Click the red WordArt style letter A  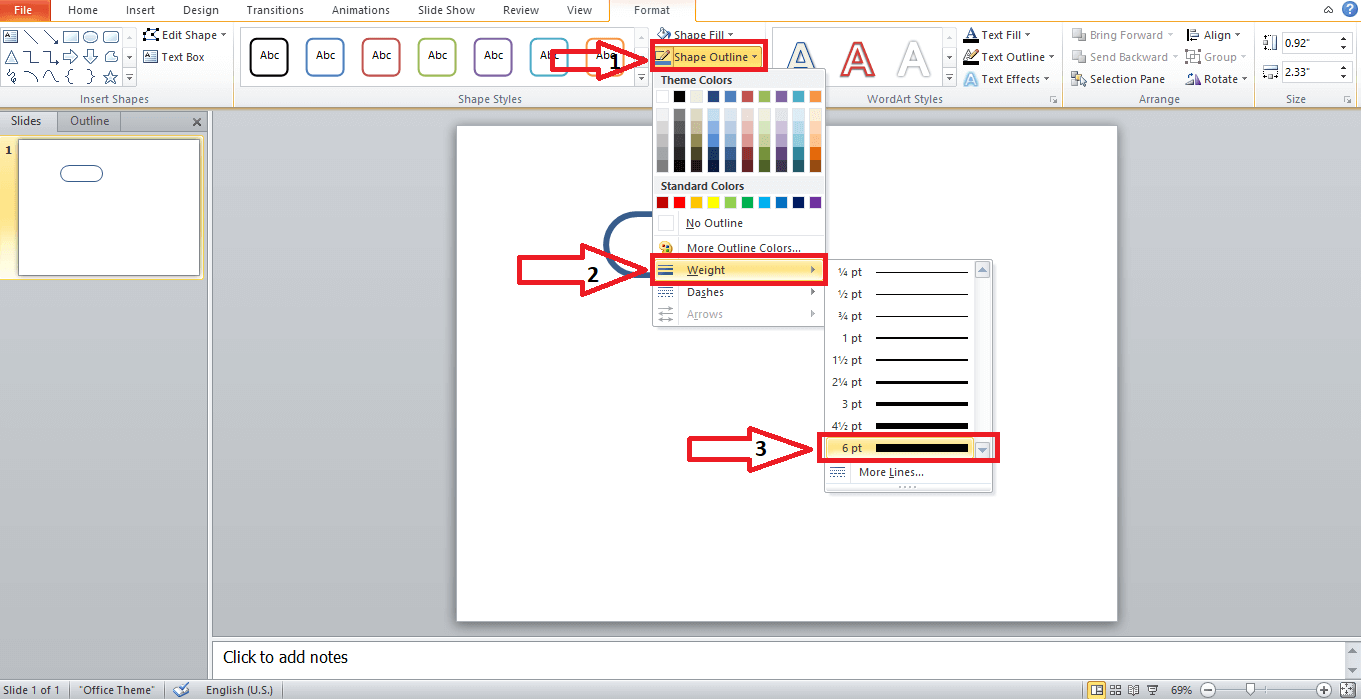tap(857, 60)
